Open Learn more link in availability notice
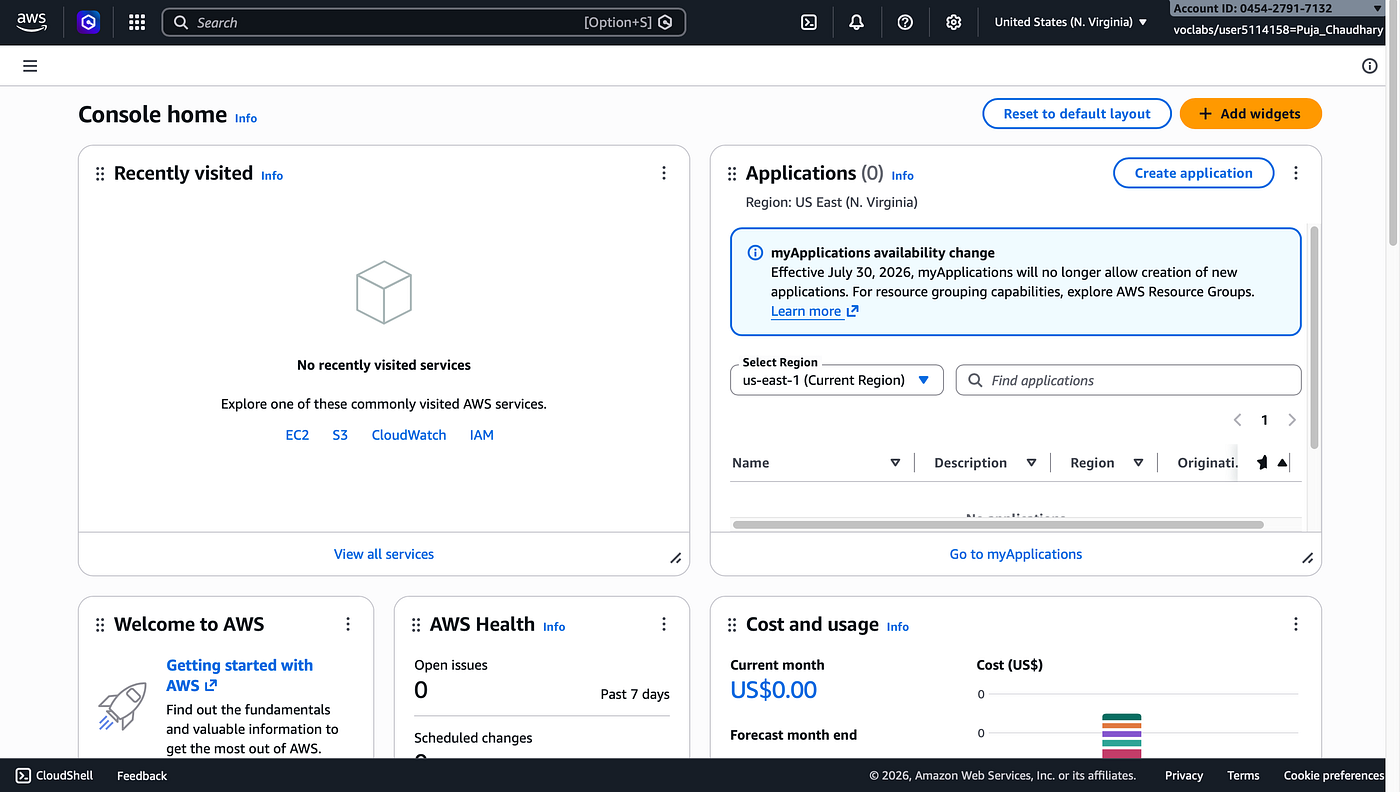Screen dimensions: 1400x792 point(814,311)
